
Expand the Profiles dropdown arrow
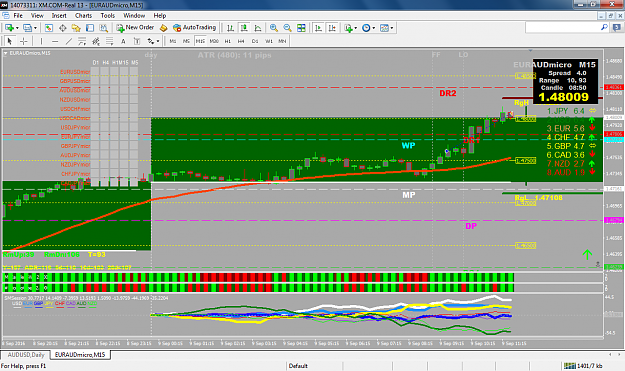point(35,28)
